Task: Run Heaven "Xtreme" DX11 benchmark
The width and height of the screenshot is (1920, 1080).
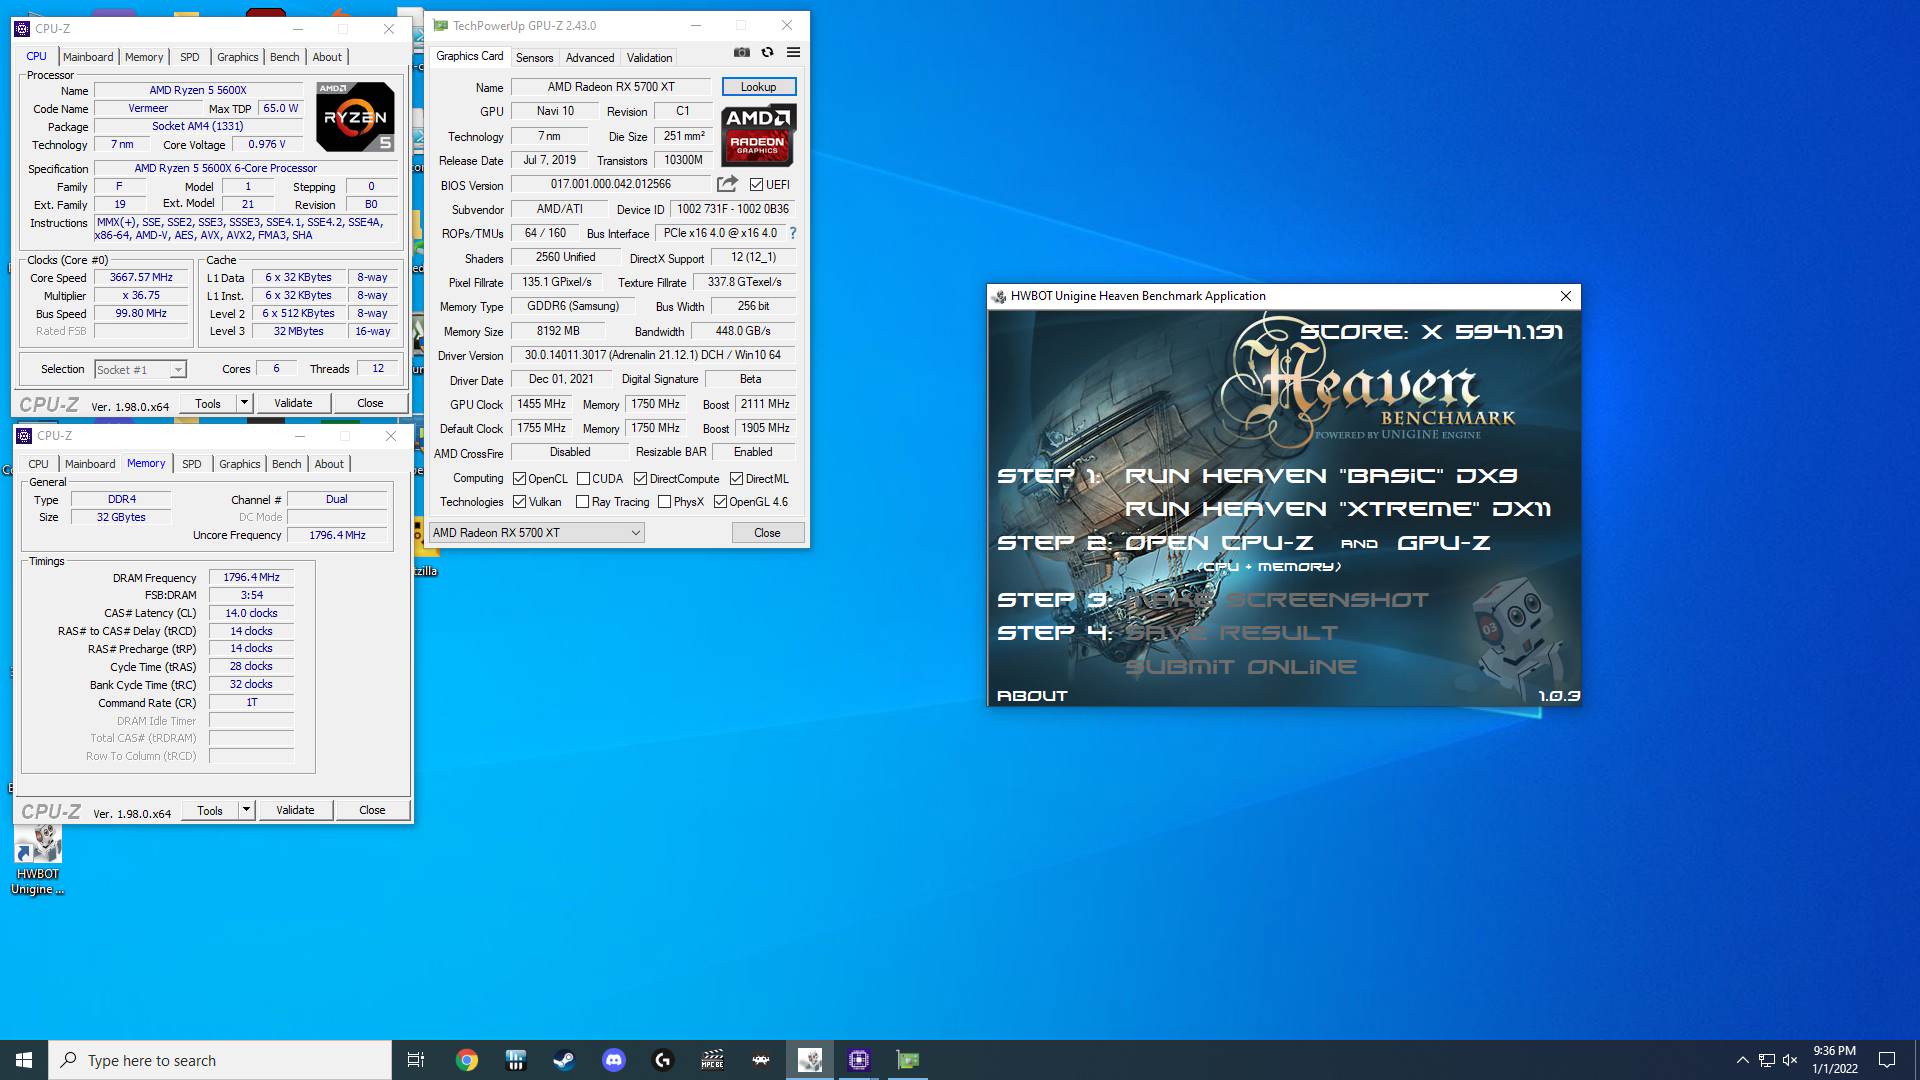Action: pos(1338,509)
